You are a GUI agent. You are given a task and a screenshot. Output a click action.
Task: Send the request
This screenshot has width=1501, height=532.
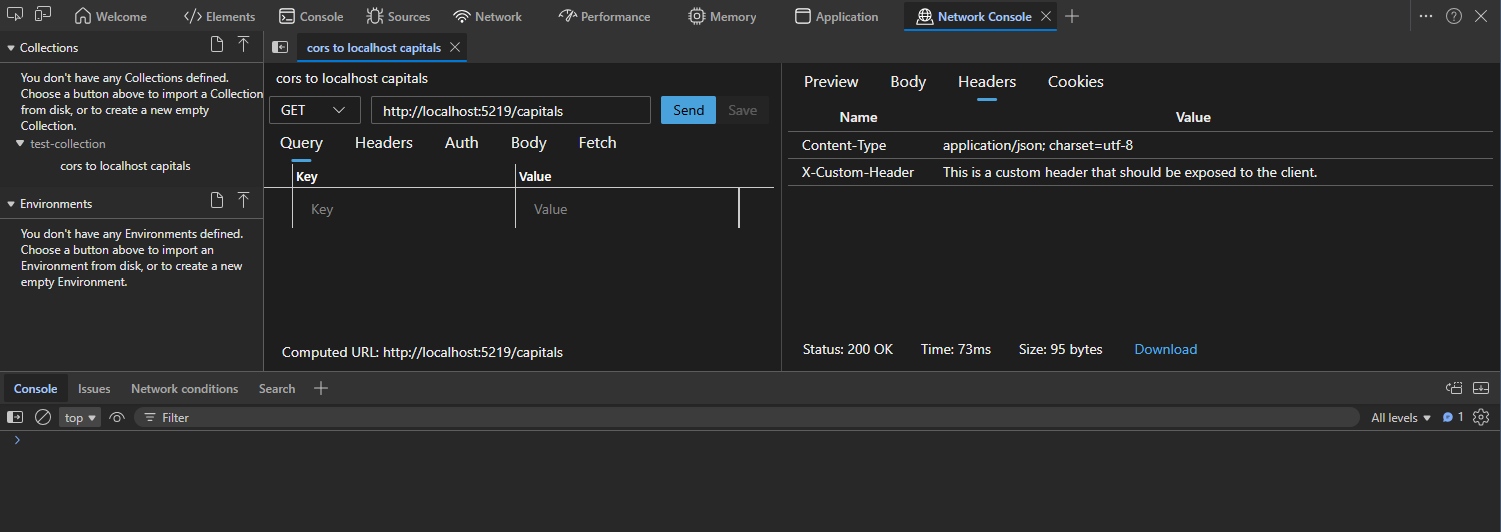[688, 110]
